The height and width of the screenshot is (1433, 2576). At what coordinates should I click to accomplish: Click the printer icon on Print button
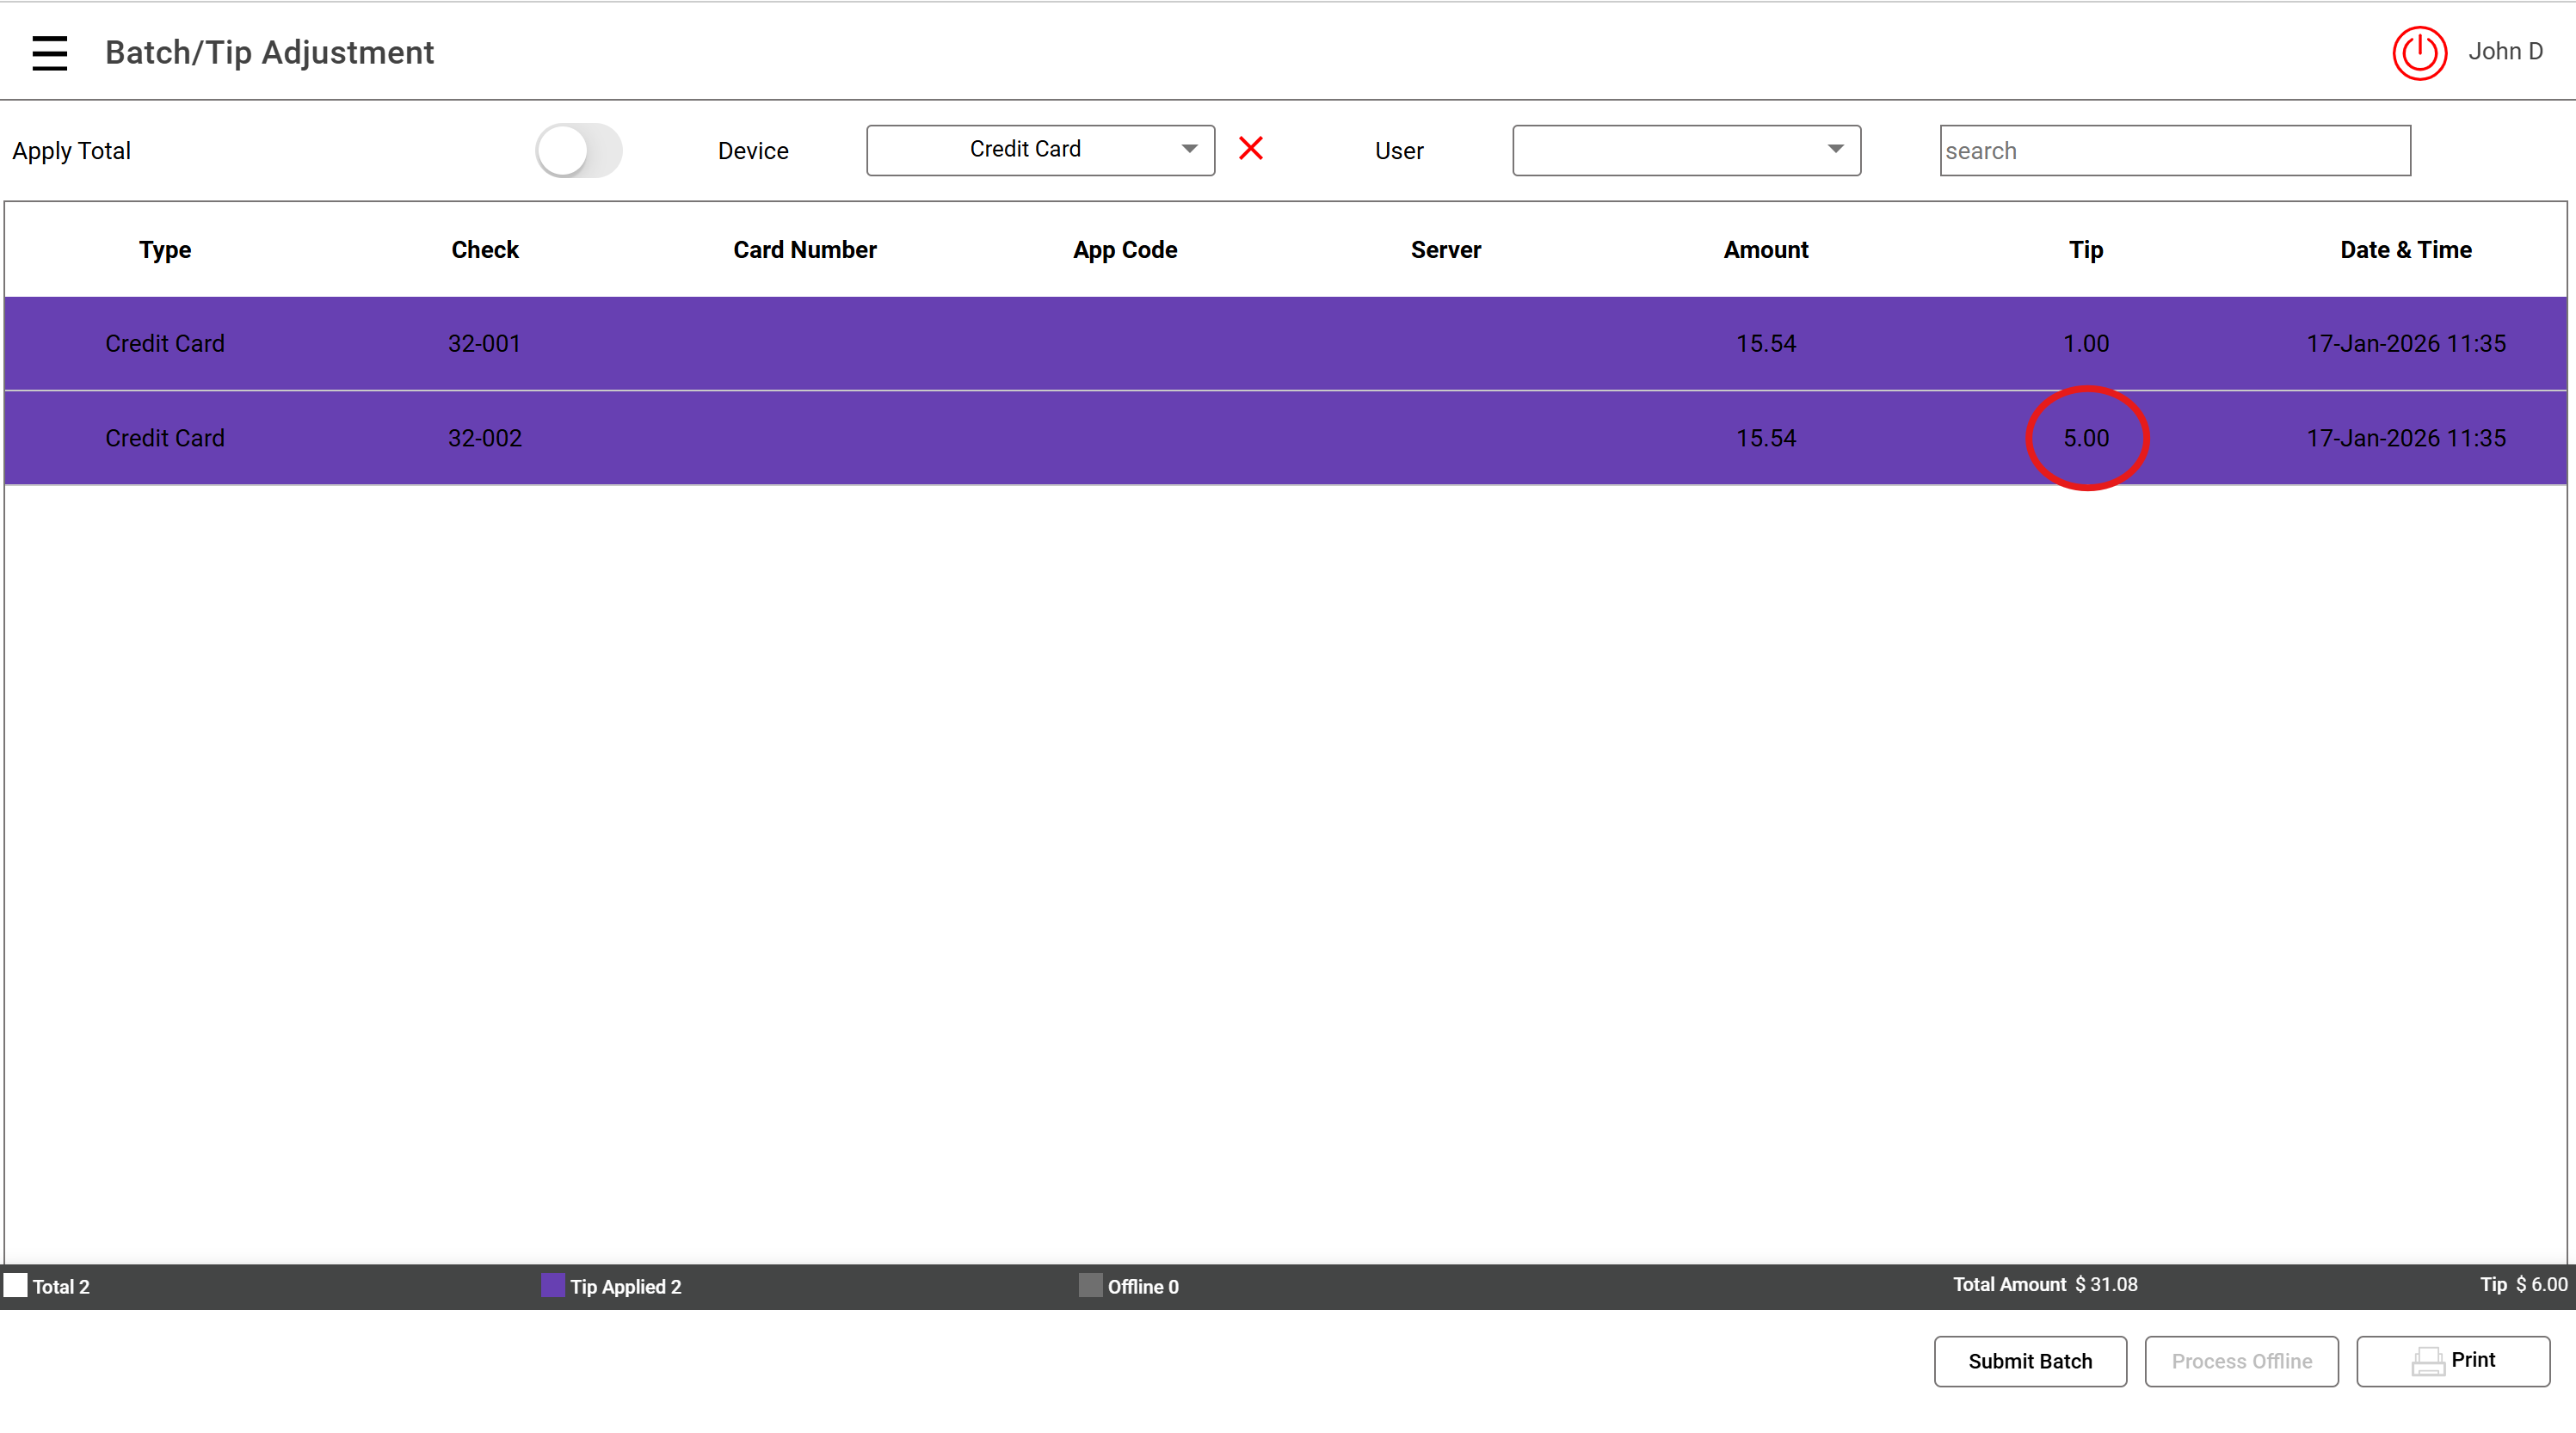pyautogui.click(x=2427, y=1361)
